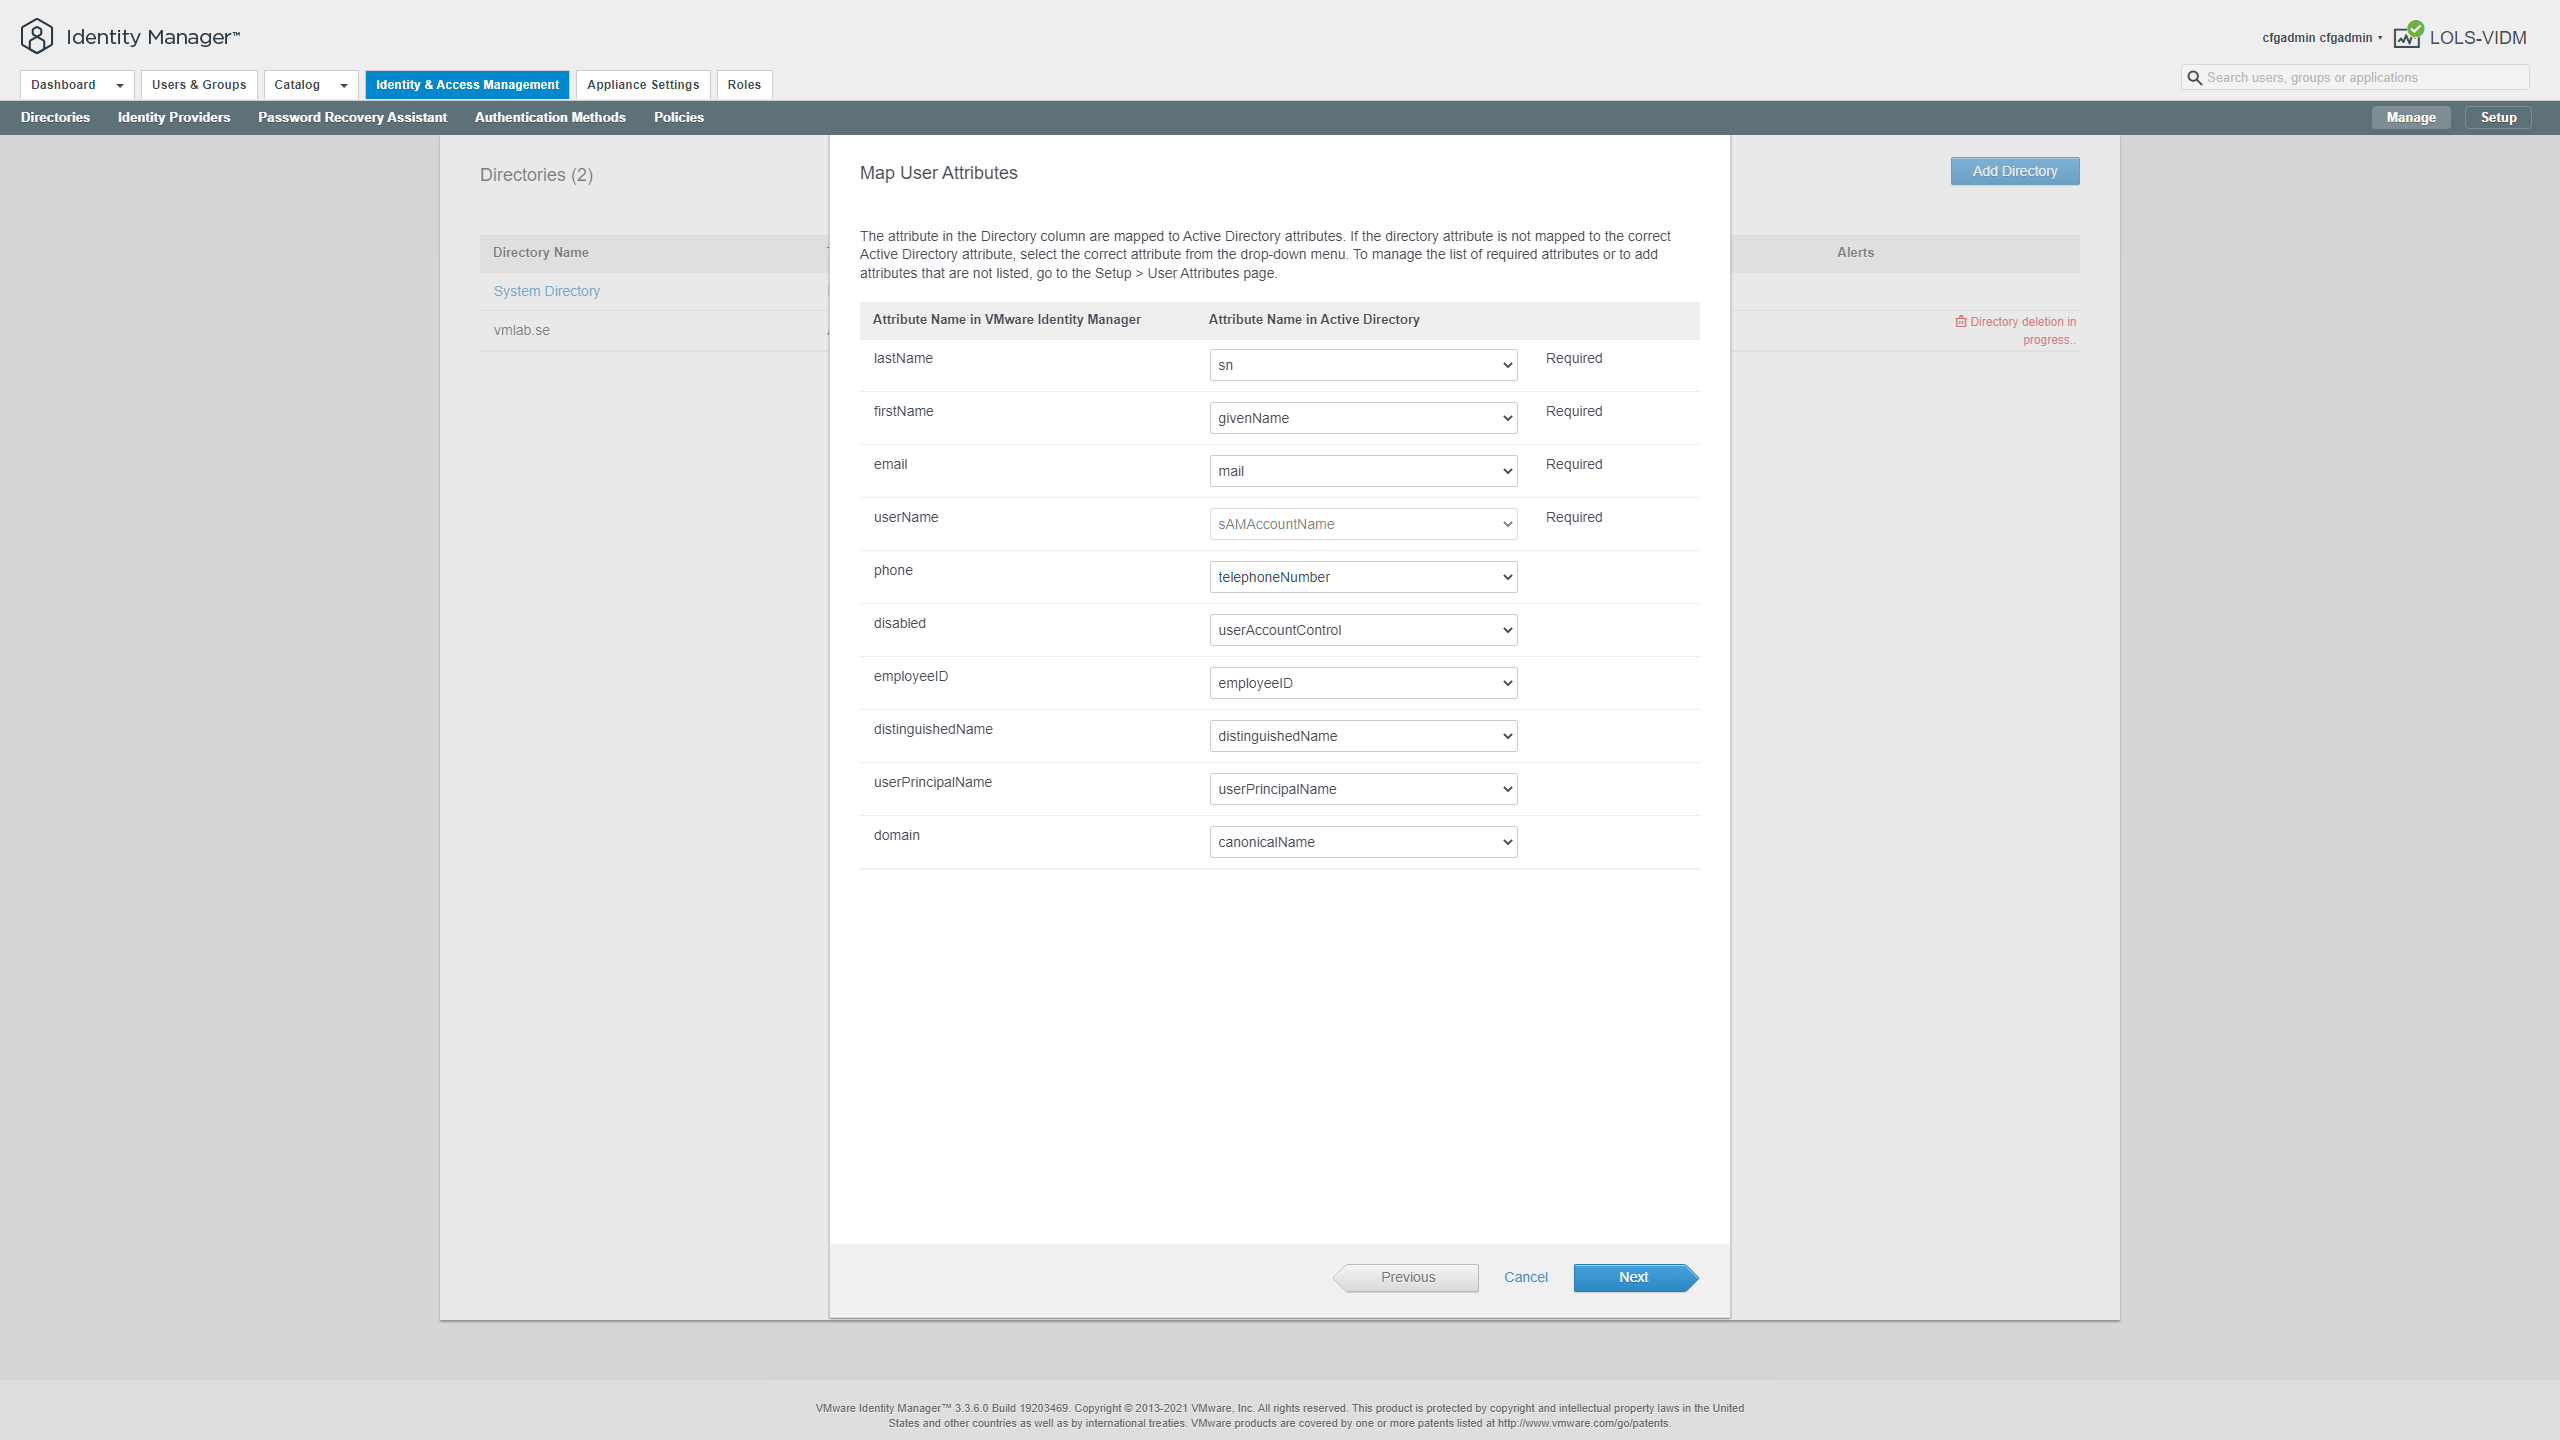Click the Alerts column header
Screen dimensions: 2560x1440
pyautogui.click(x=1855, y=252)
